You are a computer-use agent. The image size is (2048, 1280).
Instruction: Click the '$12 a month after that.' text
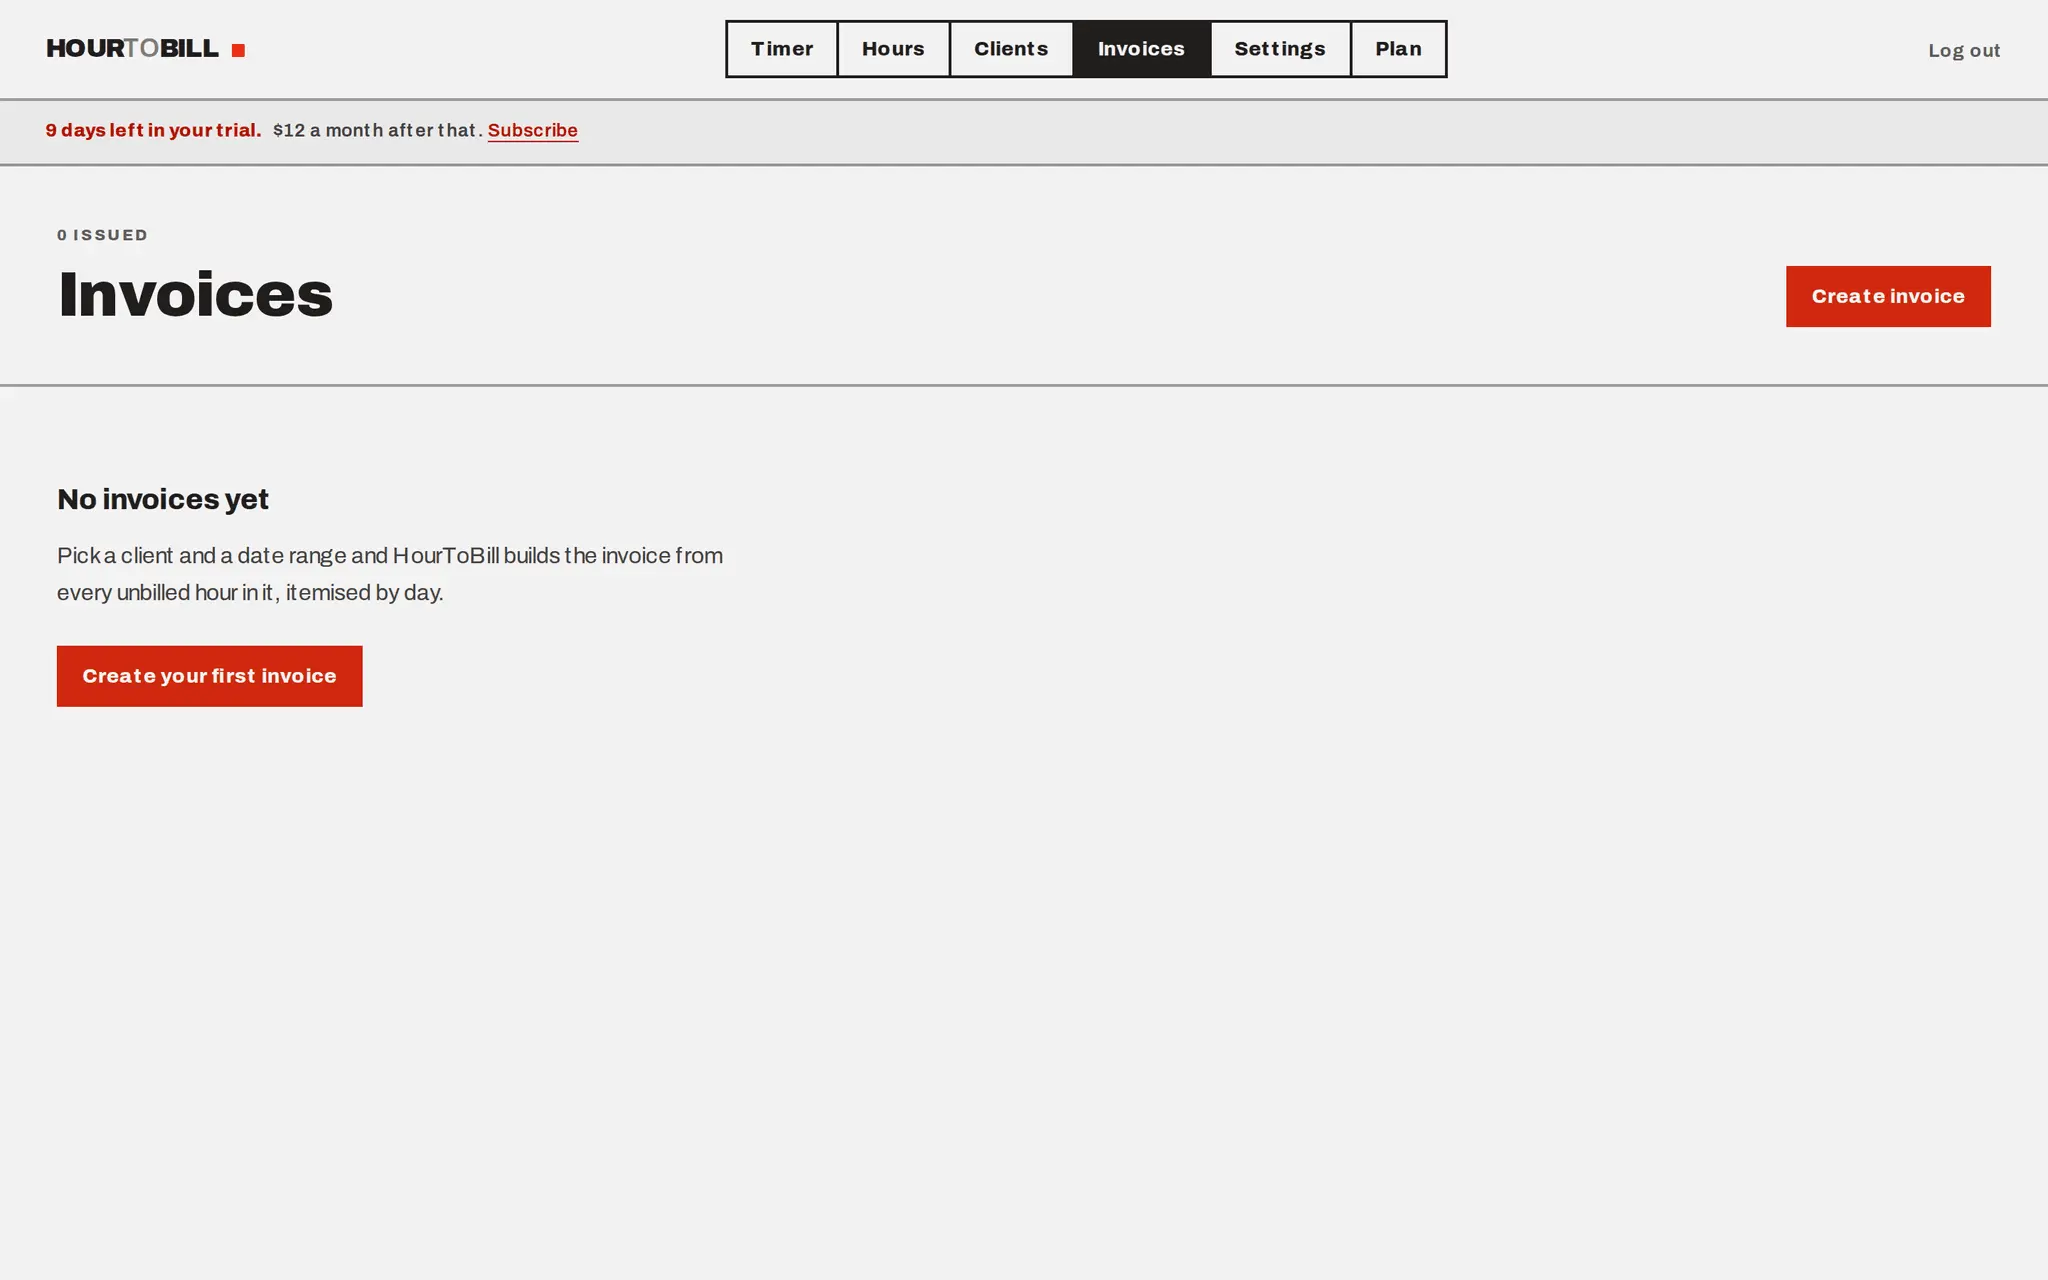(x=378, y=130)
